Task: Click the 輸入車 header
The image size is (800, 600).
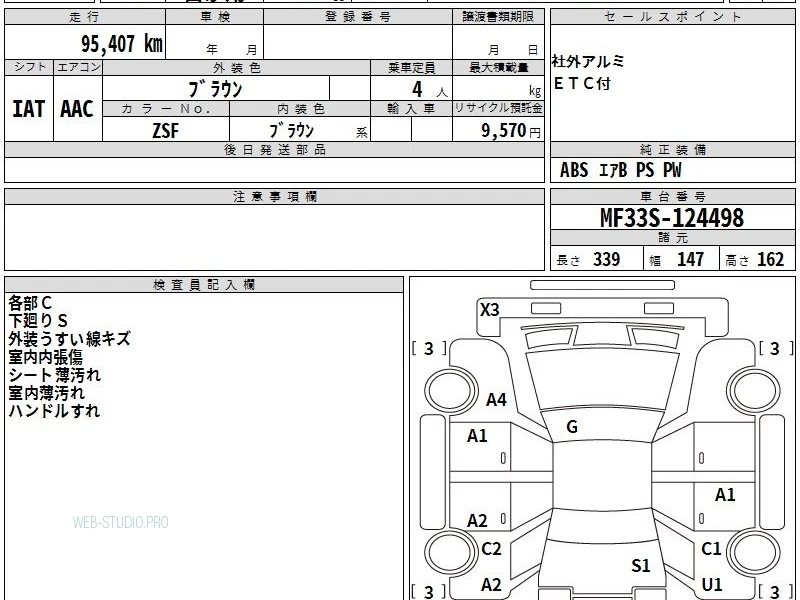Action: [x=411, y=109]
